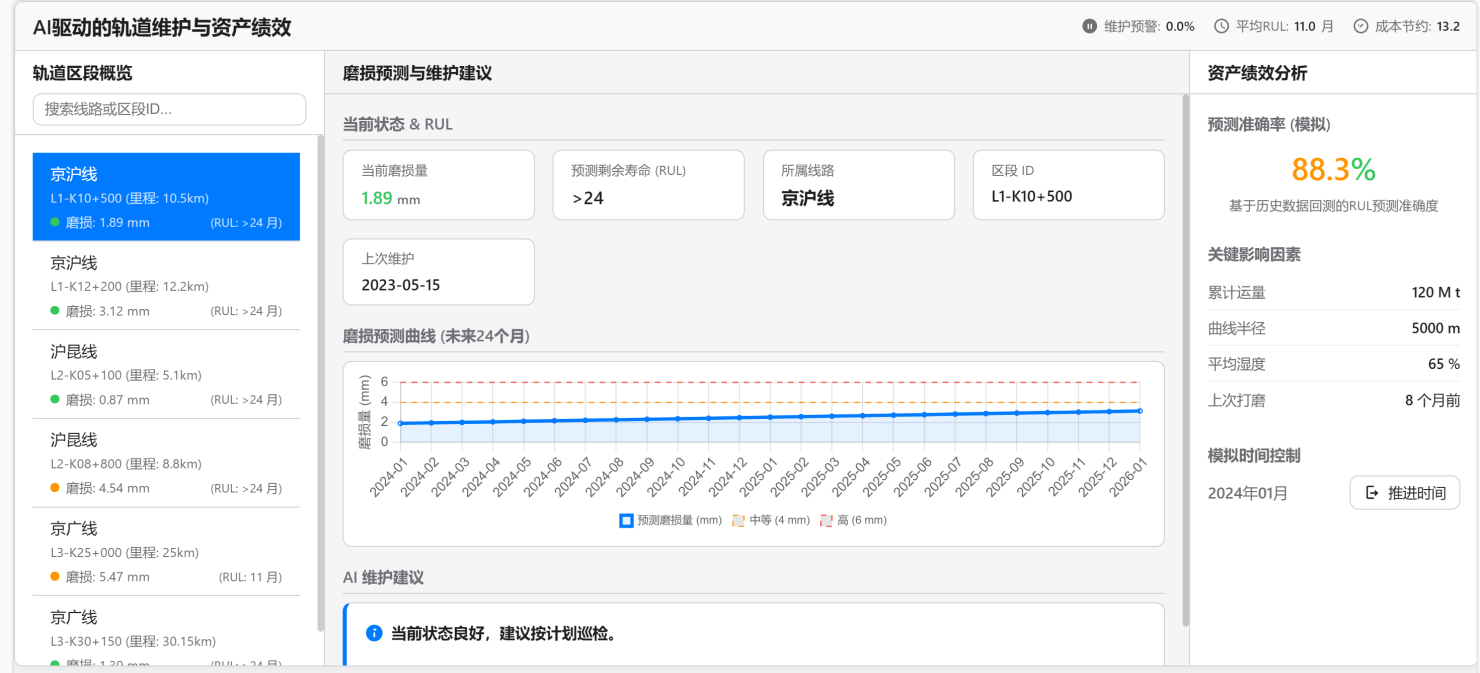The width and height of the screenshot is (1480, 673).
Task: Click orange status dot of L3-K25+000
Action: [x=55, y=576]
